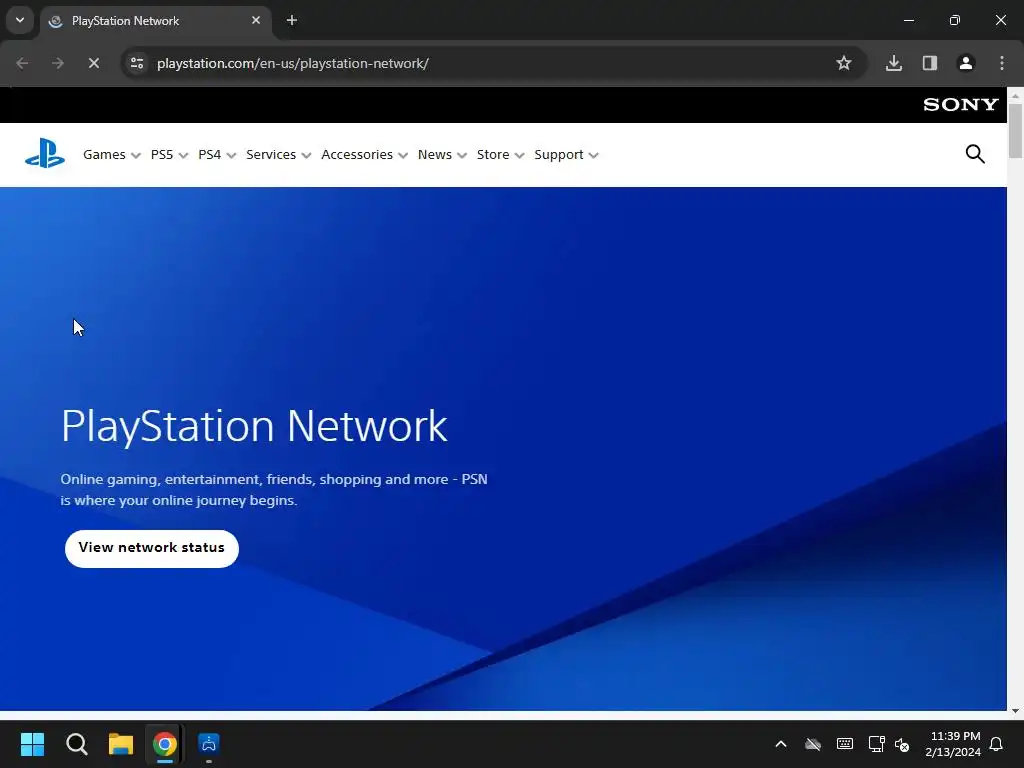This screenshot has width=1024, height=768.
Task: Open Windows taskbar search
Action: coord(76,744)
